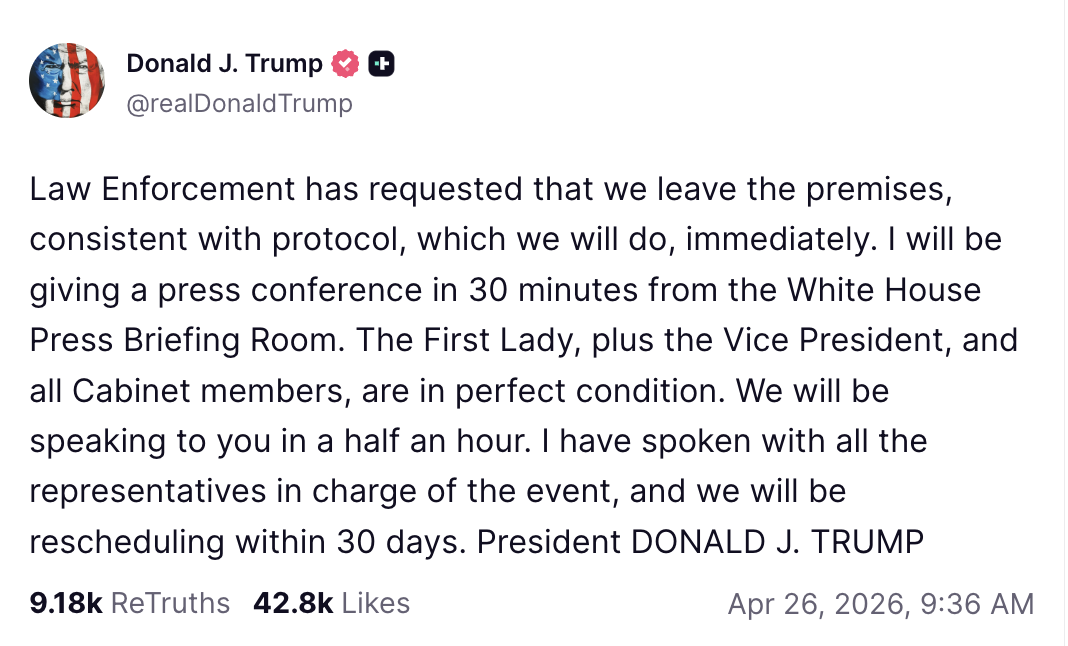Click the "President DONALD J. TRUMP" signature

point(699,541)
